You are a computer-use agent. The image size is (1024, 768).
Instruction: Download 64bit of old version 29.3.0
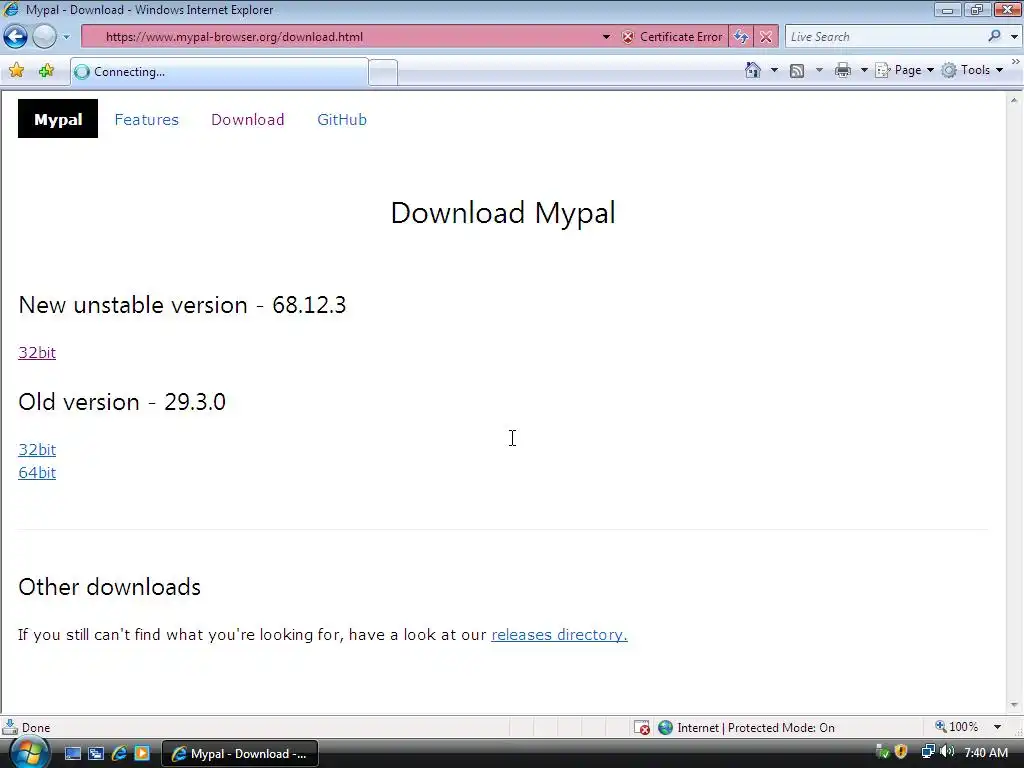[x=37, y=473]
